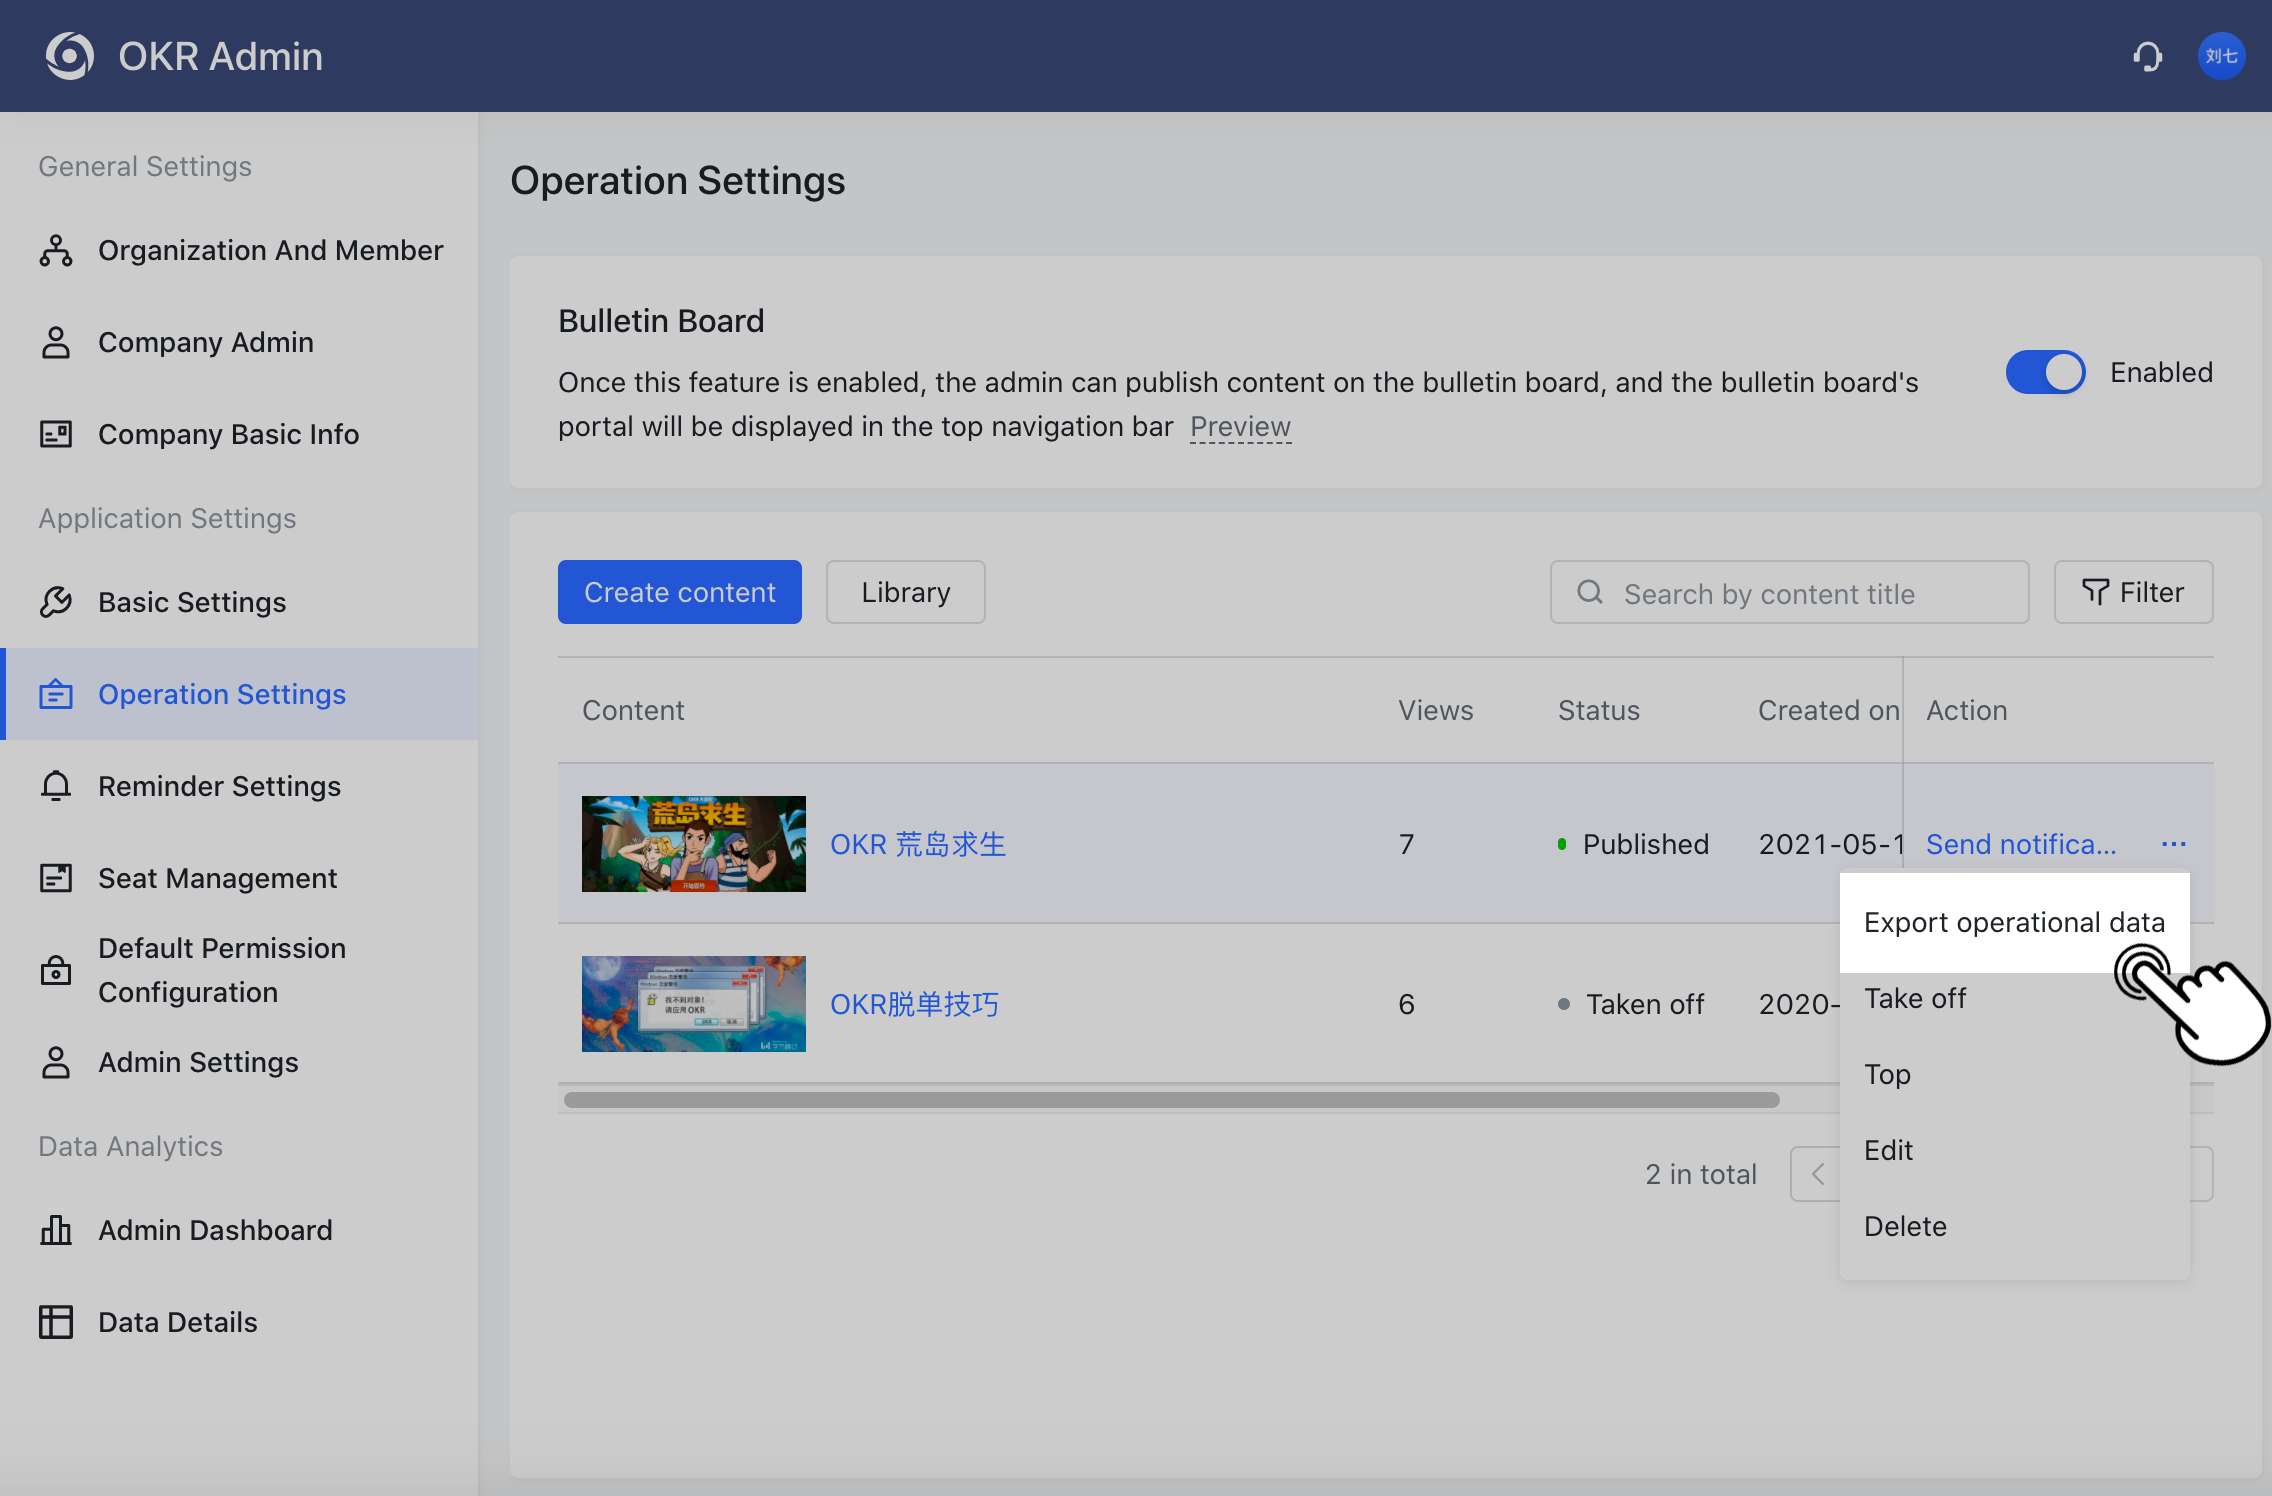Open Reminder Settings with bell icon

(x=219, y=786)
